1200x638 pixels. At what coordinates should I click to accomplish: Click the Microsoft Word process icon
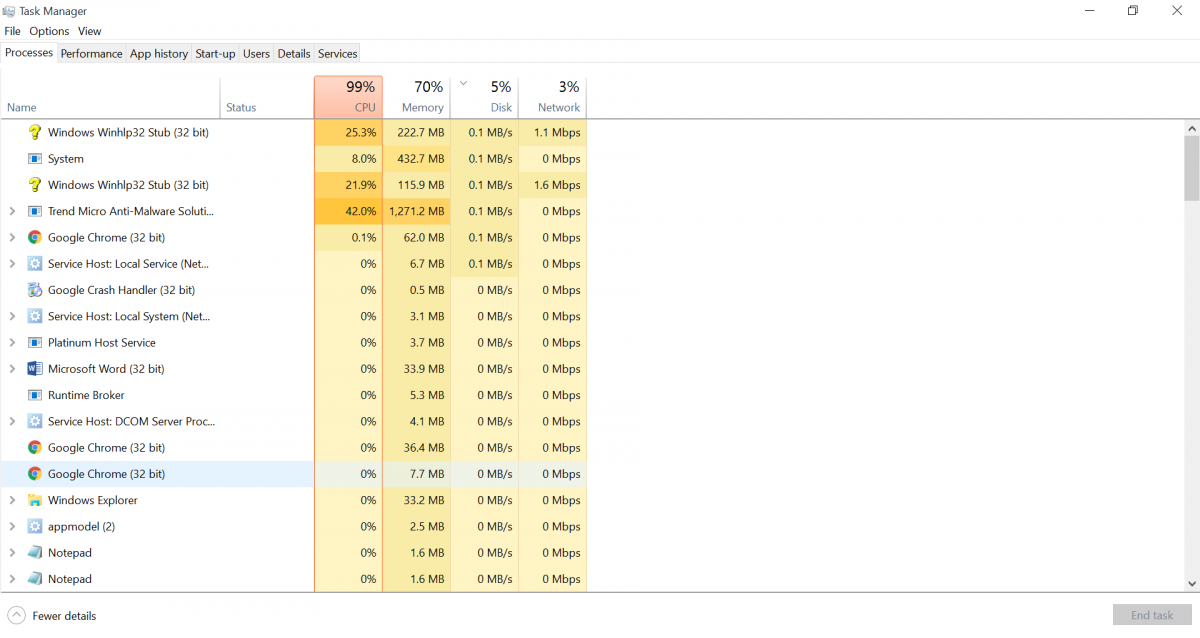35,369
